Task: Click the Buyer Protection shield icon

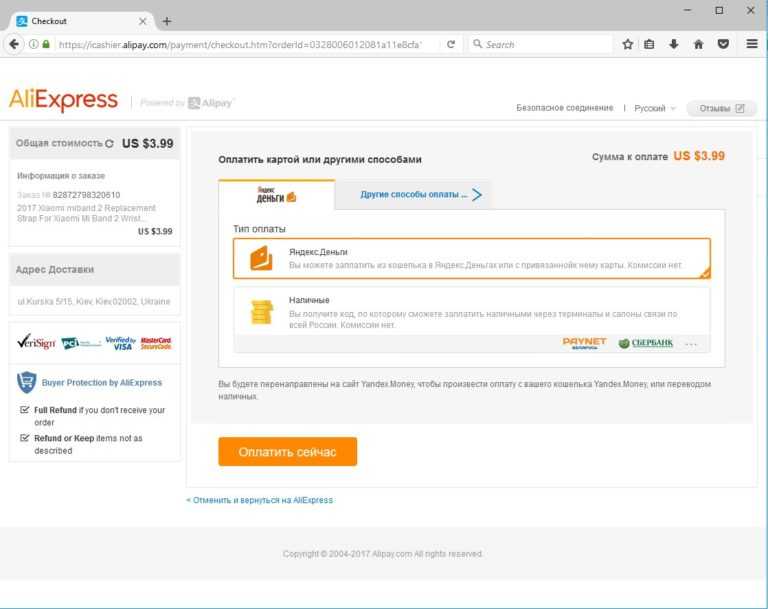Action: click(x=26, y=382)
